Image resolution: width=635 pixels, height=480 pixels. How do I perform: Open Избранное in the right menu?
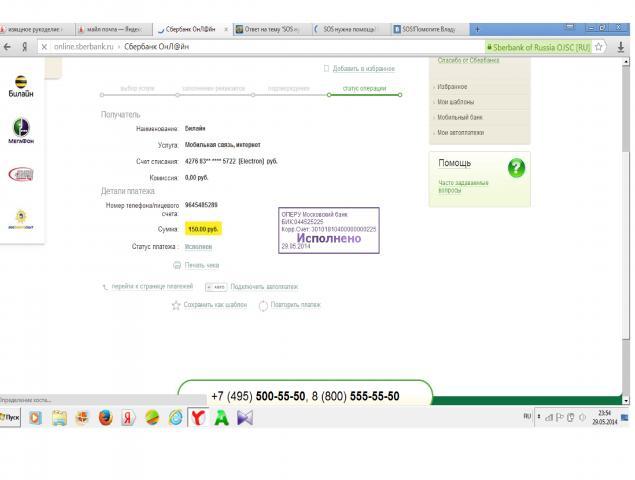click(452, 87)
